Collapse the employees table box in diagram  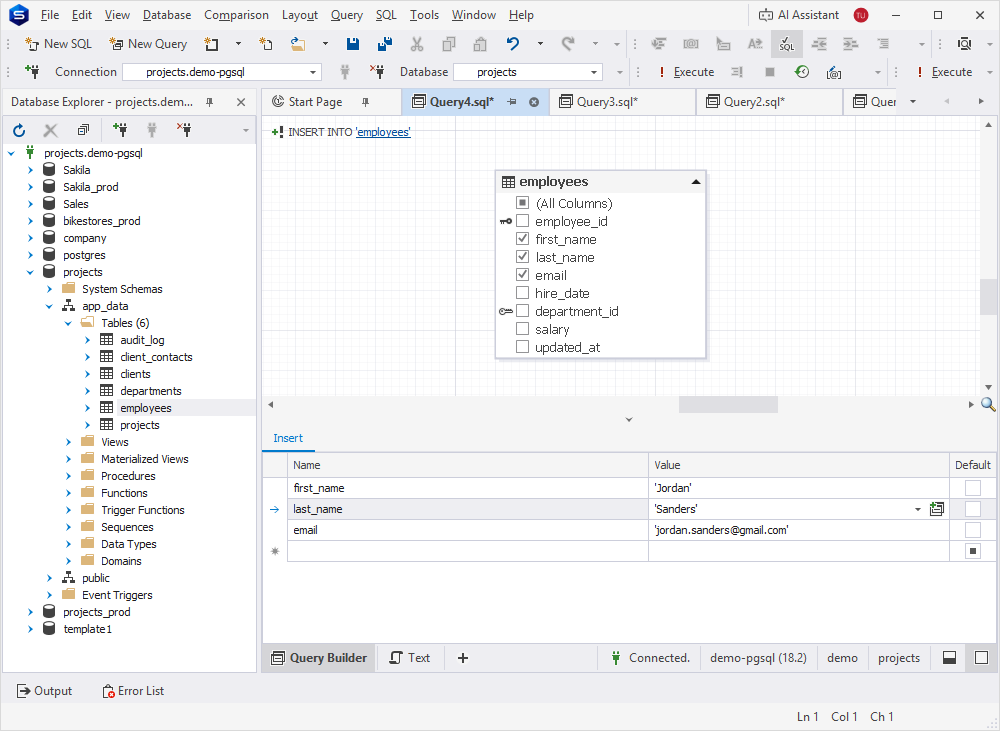tap(696, 182)
